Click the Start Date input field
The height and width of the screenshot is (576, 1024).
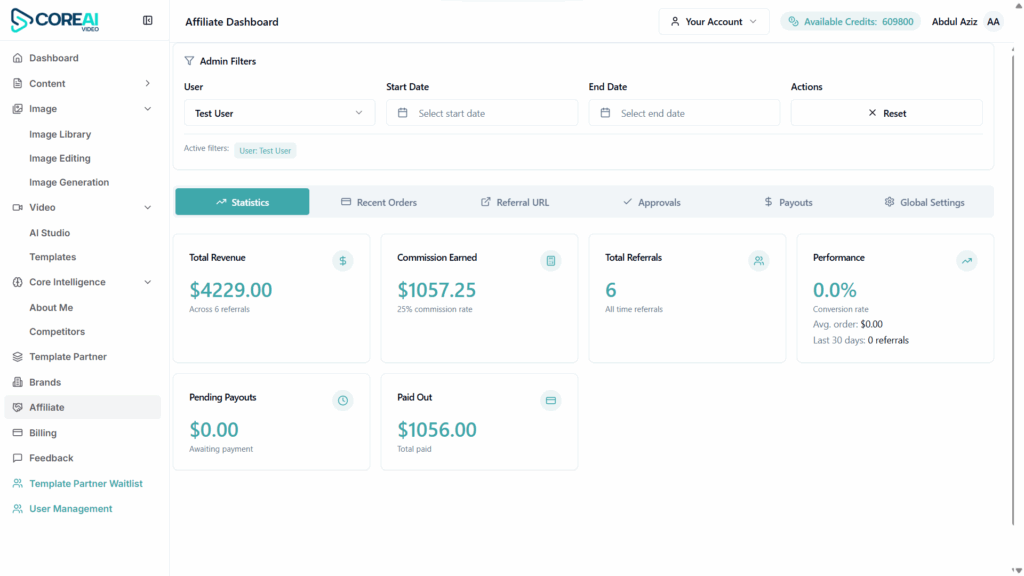point(482,113)
